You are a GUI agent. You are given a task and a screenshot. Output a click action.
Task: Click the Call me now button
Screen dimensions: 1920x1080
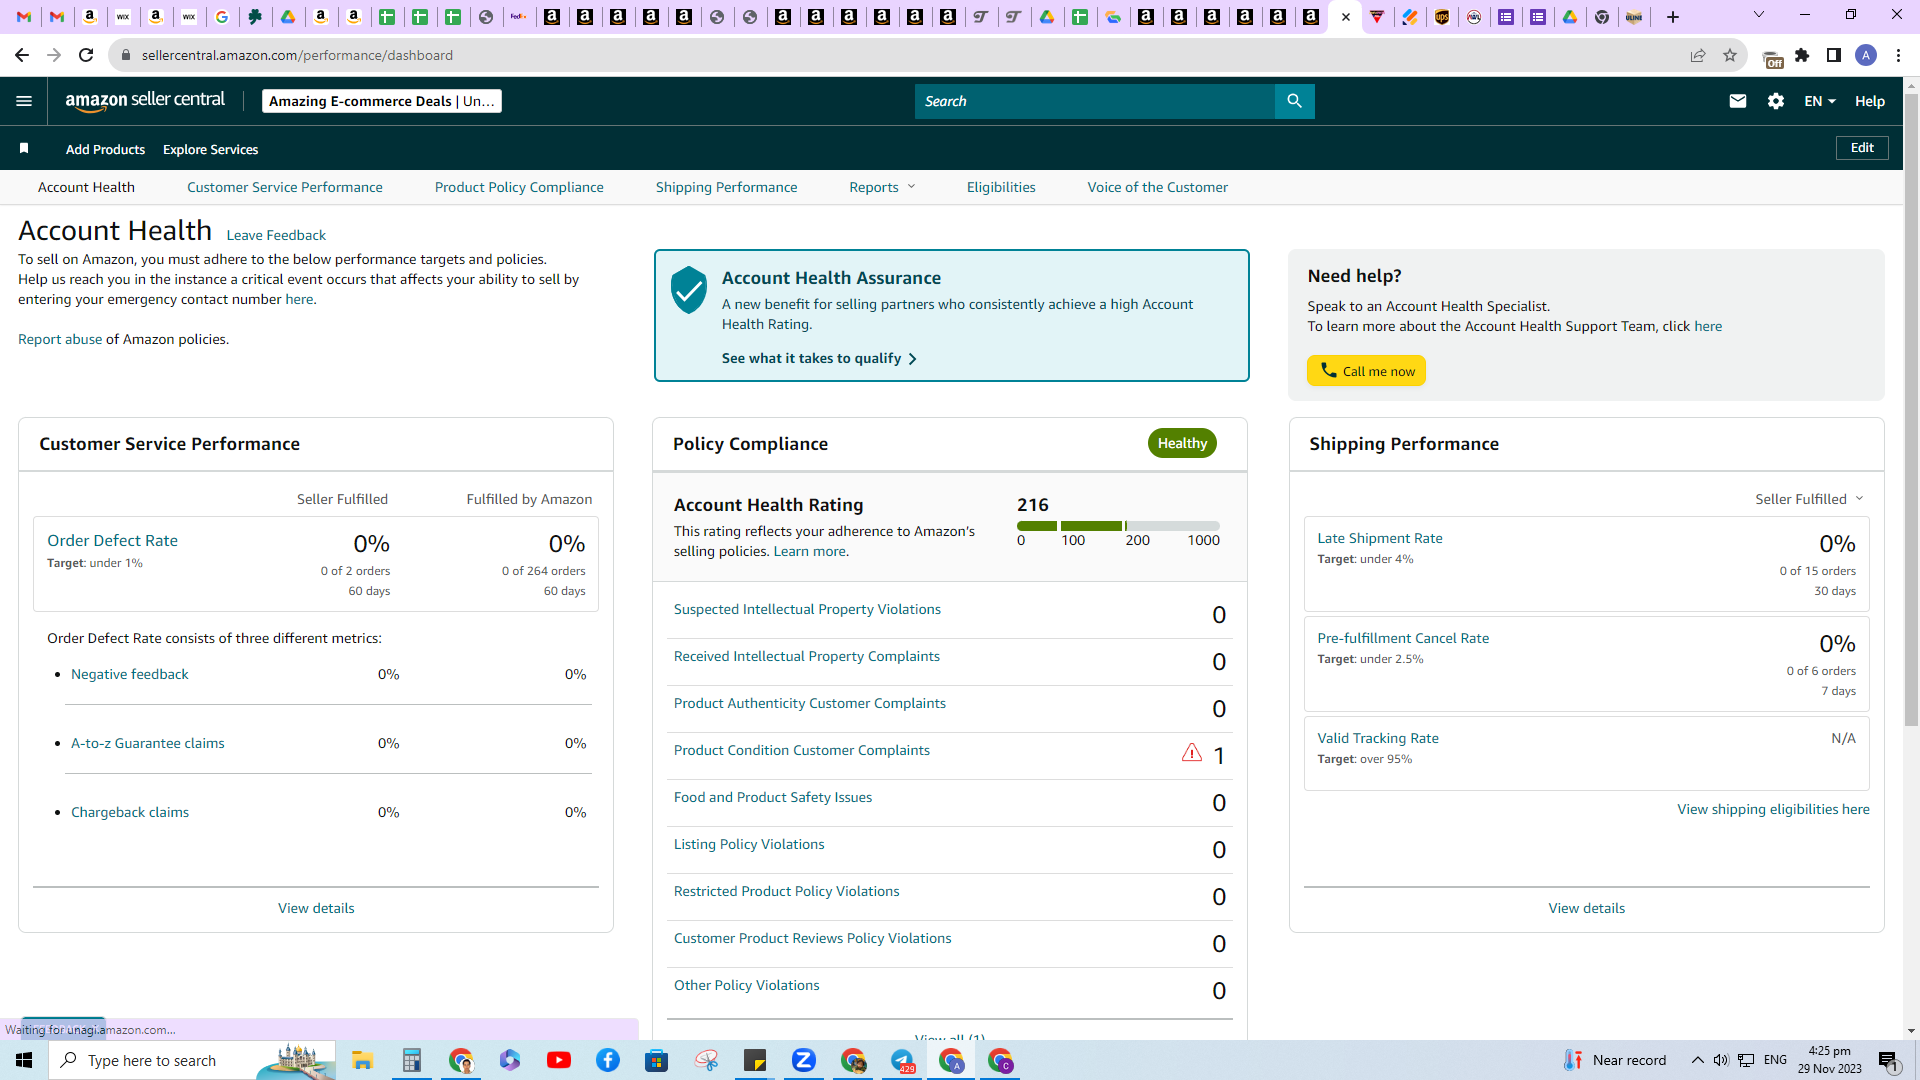[x=1366, y=371]
